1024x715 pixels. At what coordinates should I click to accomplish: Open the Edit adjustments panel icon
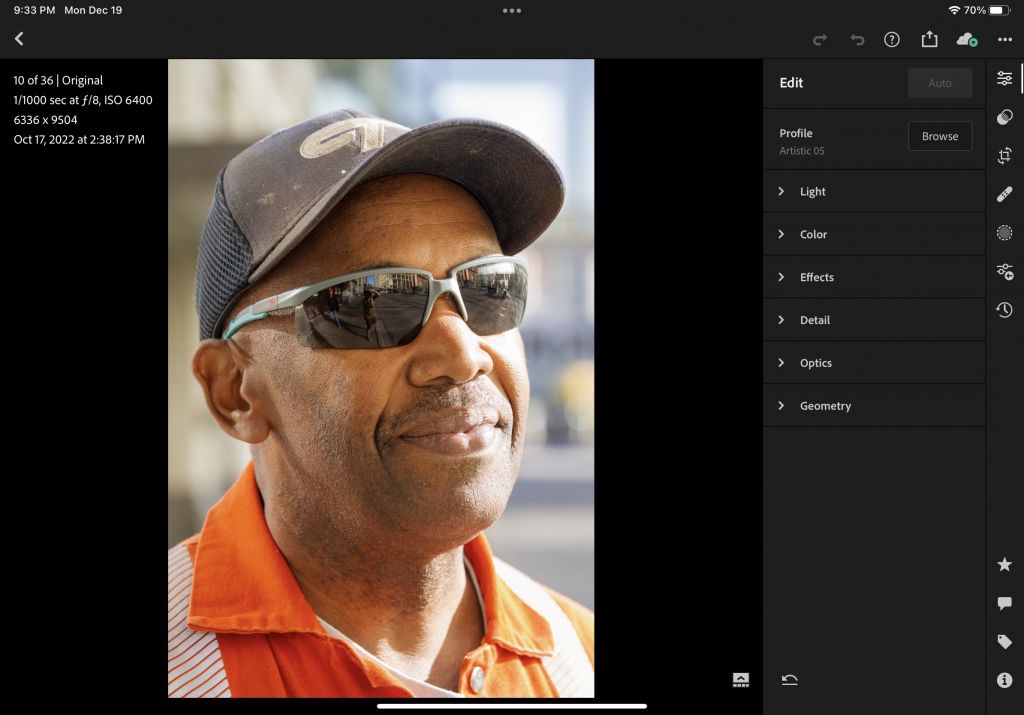pyautogui.click(x=1004, y=79)
